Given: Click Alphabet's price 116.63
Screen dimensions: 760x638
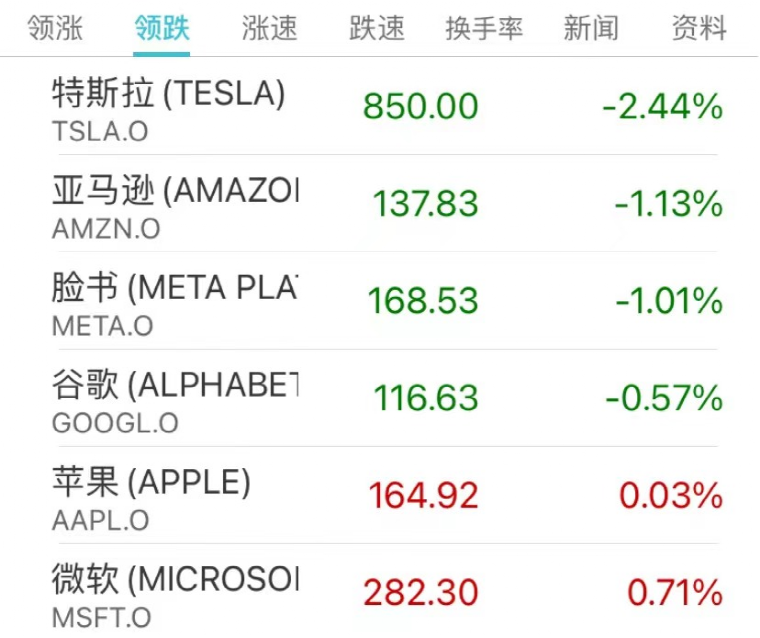Looking at the screenshot, I should click(x=426, y=398).
